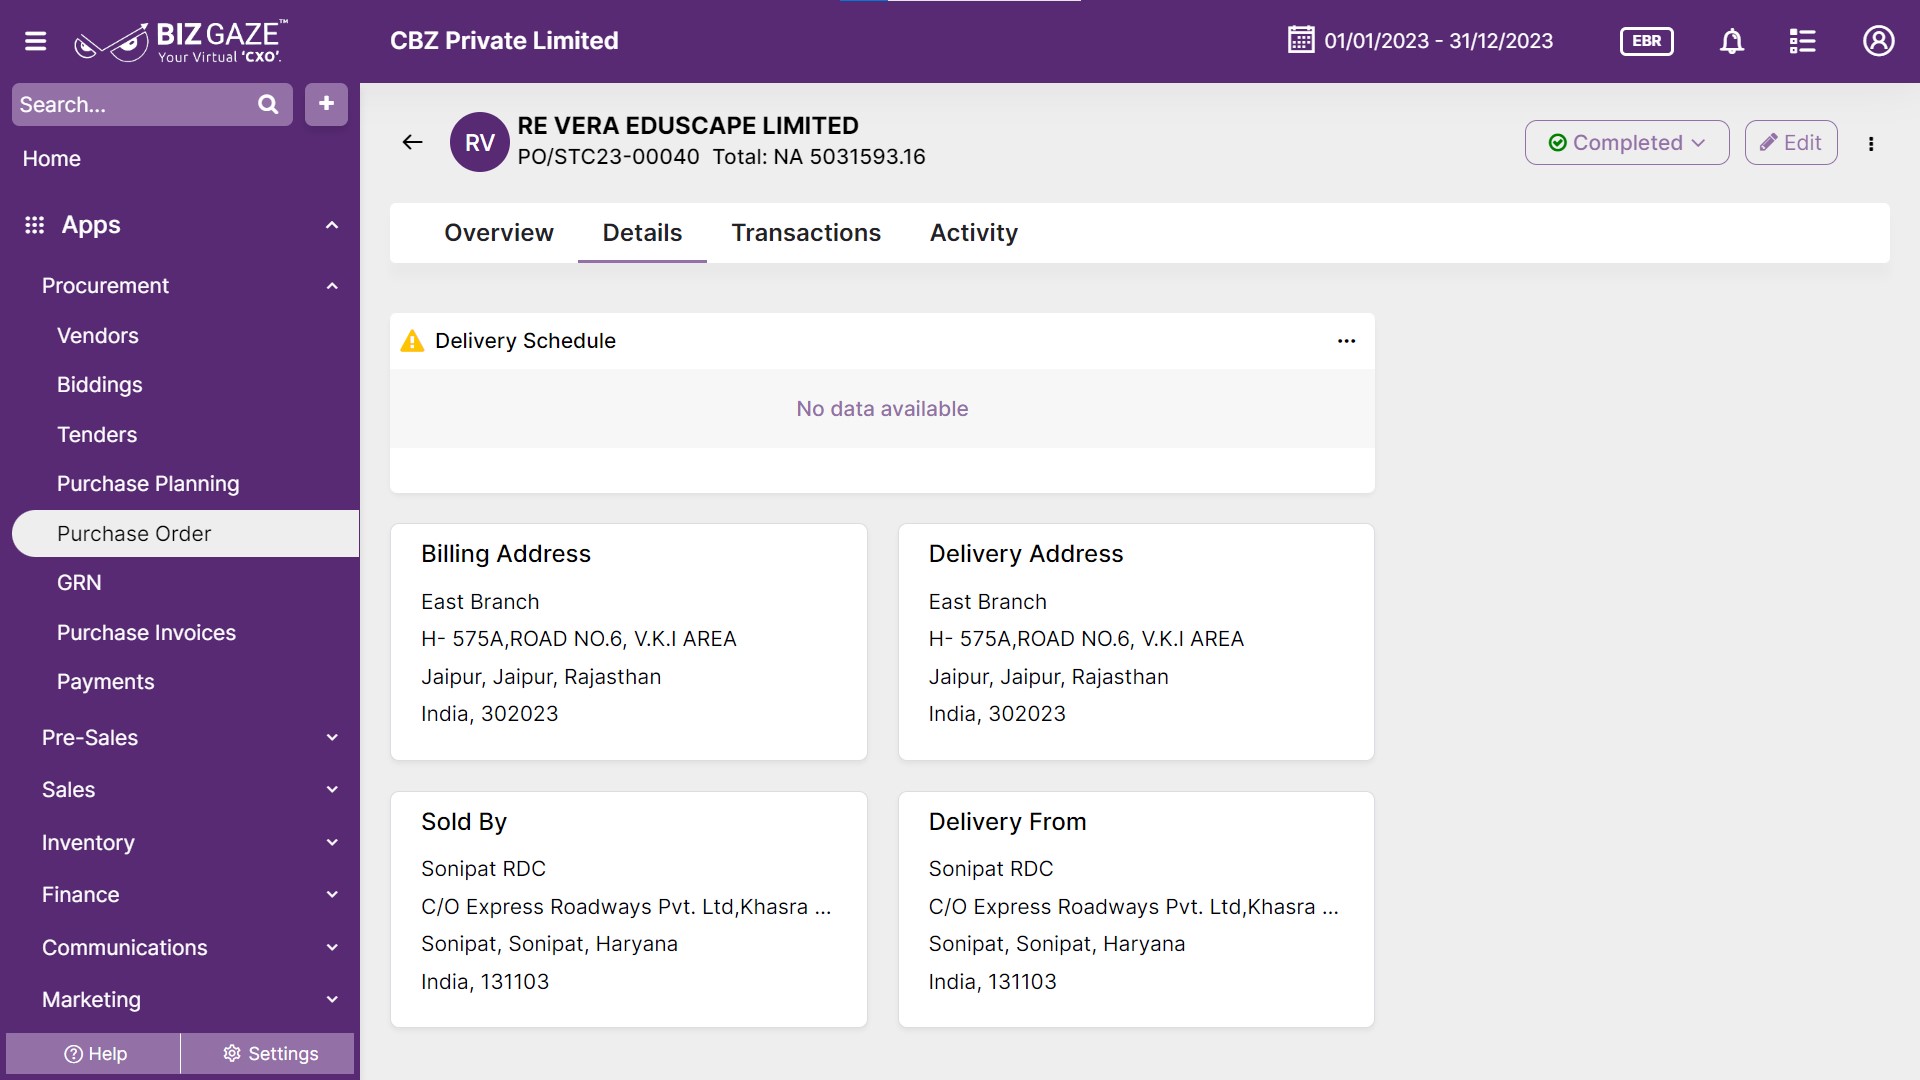The height and width of the screenshot is (1080, 1920).
Task: Open the Transactions tab
Action: pos(806,233)
